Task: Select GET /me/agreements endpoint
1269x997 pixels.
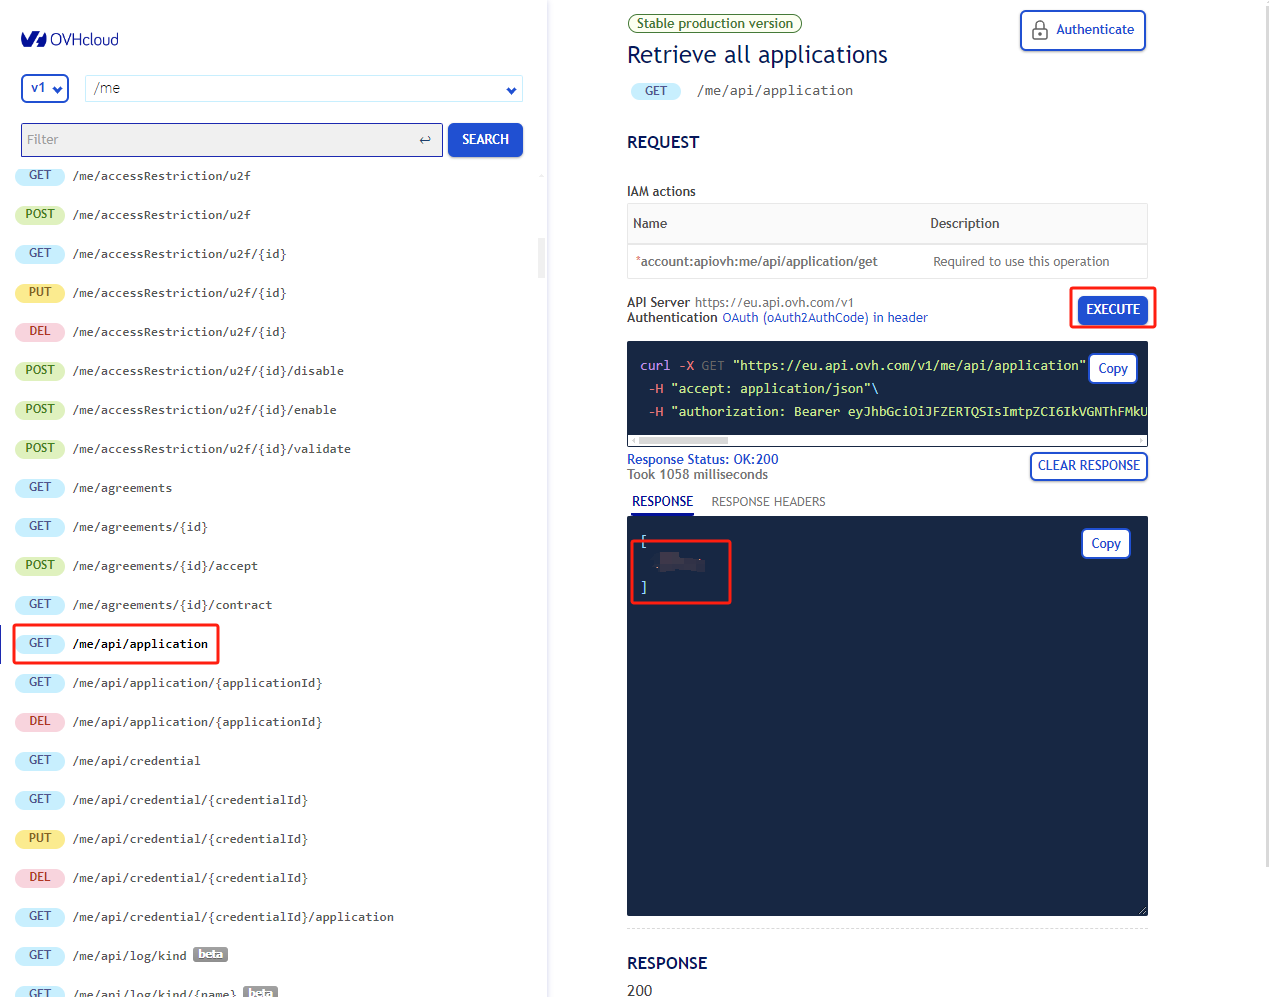Action: tap(94, 488)
